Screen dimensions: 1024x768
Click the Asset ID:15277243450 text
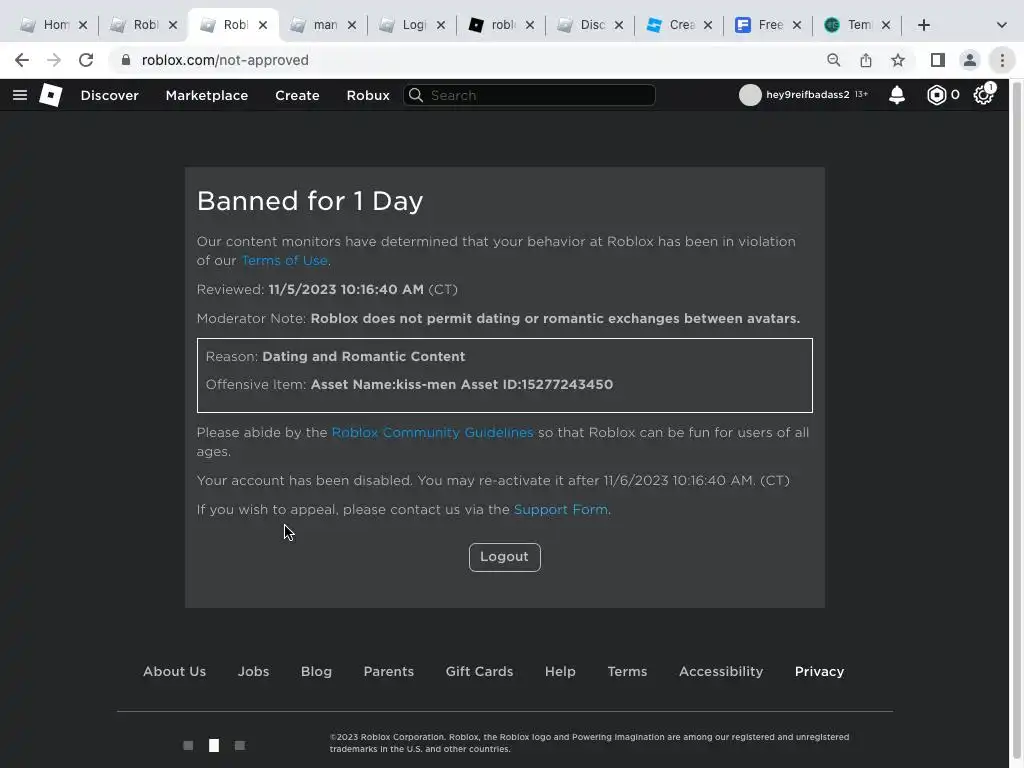click(537, 385)
